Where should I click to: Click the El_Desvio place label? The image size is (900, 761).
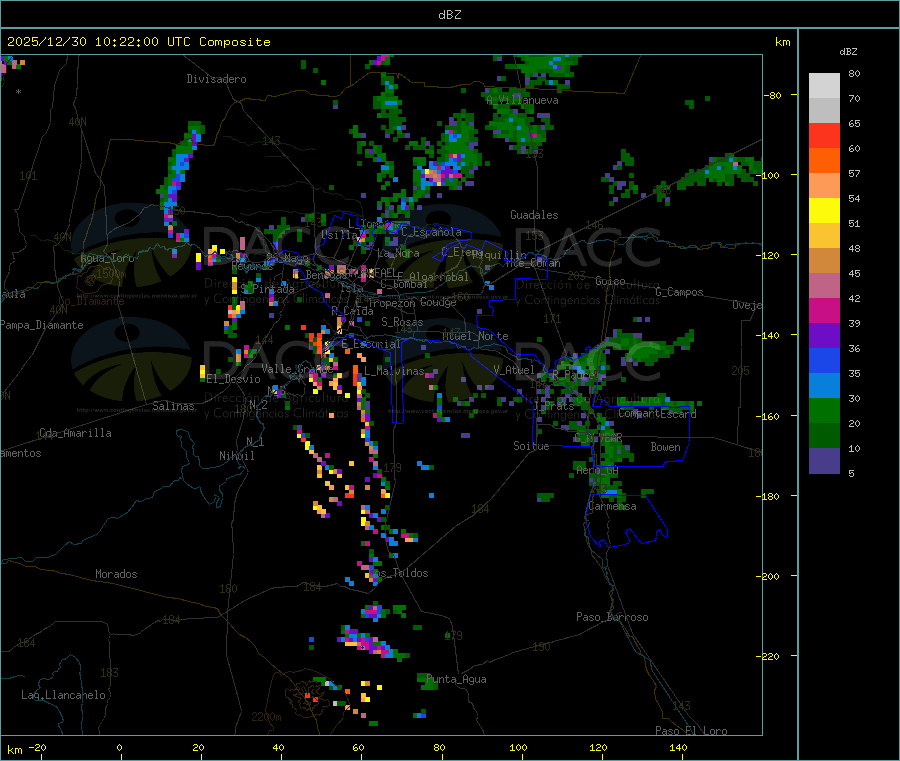click(234, 379)
